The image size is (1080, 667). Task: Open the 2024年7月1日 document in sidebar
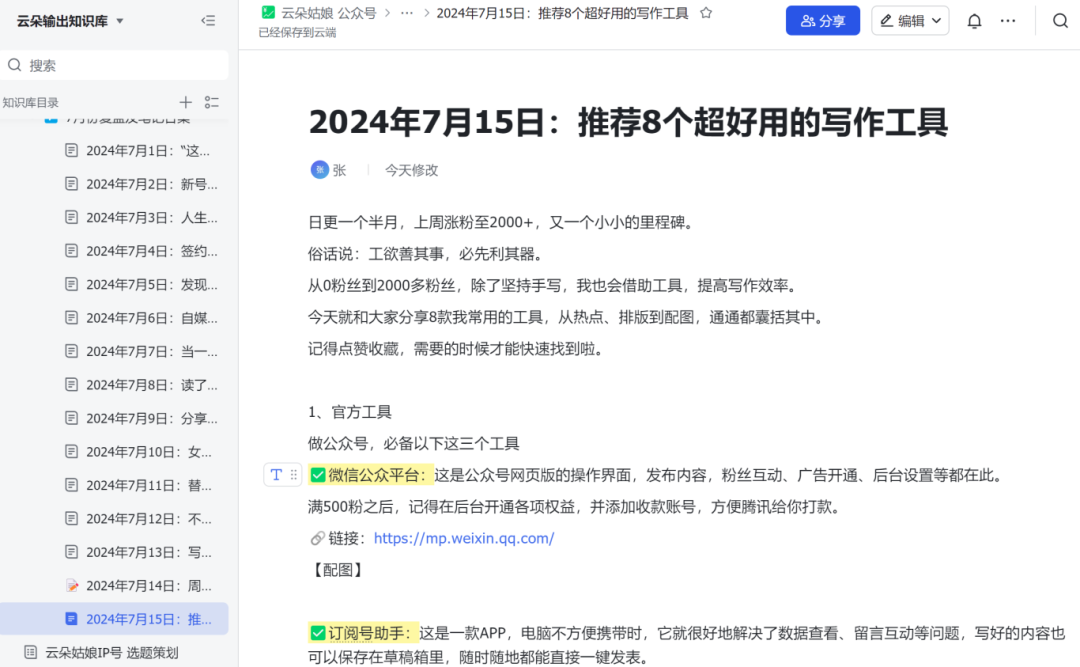point(148,151)
